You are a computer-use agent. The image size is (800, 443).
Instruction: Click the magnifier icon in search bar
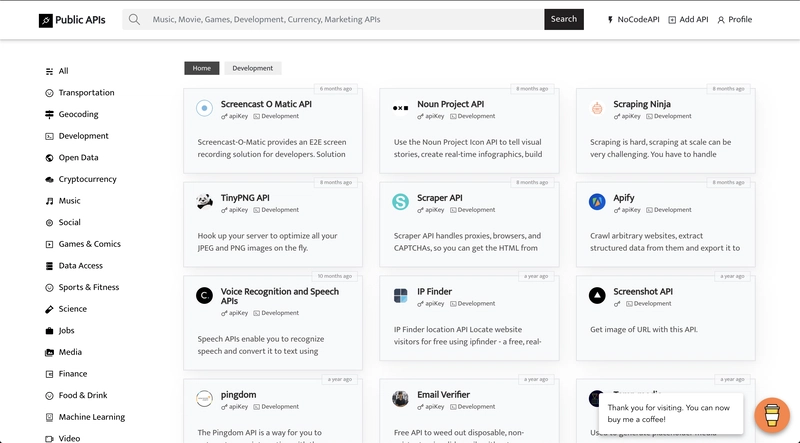134,19
